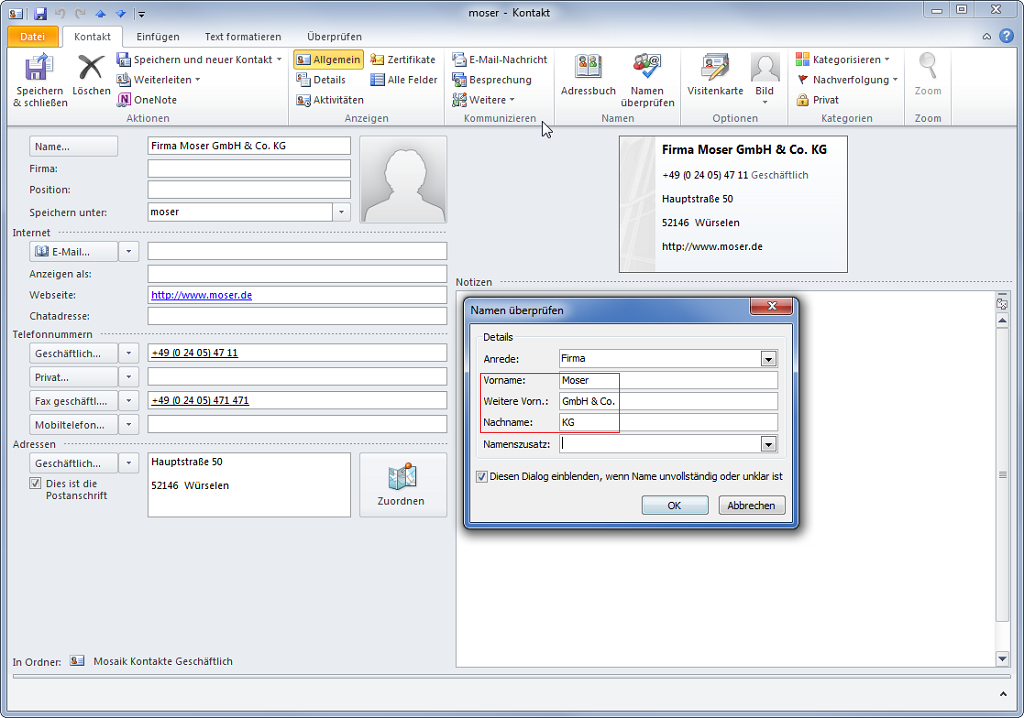
Task: Save using quick access toolbar disk icon
Action: [40, 13]
